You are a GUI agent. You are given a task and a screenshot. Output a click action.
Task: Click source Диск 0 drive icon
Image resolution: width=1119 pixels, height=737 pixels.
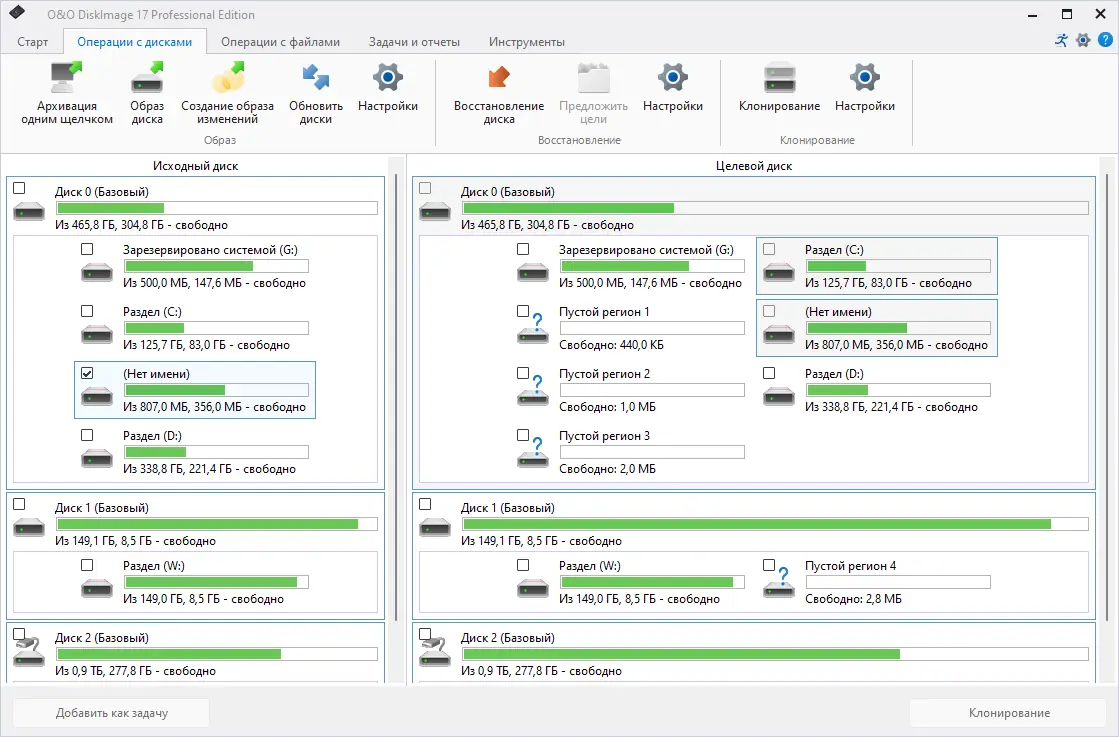(29, 211)
